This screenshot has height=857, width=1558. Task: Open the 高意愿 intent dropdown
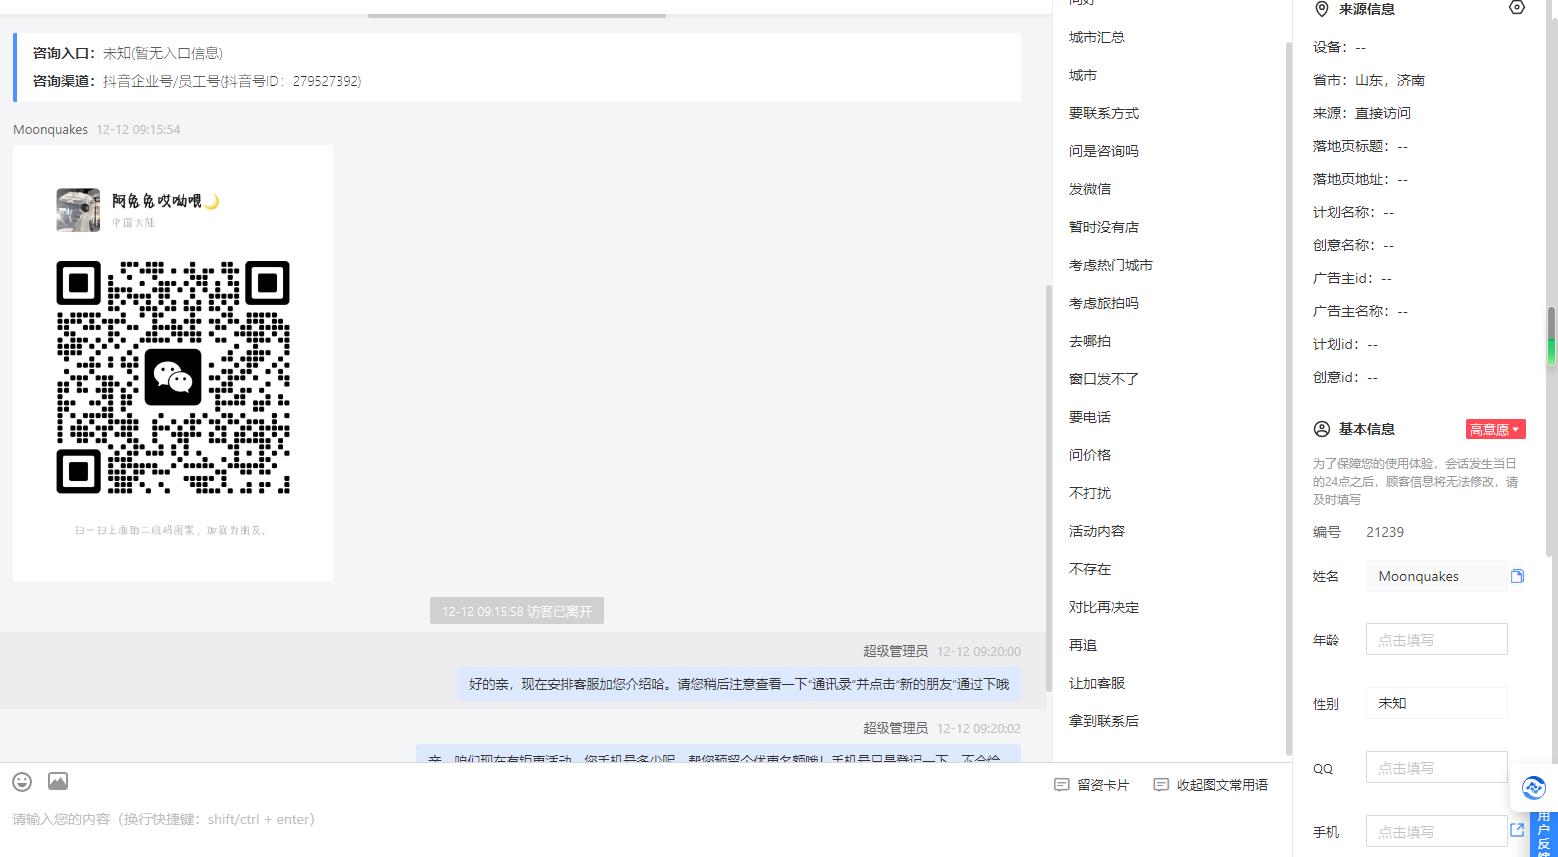click(1496, 429)
